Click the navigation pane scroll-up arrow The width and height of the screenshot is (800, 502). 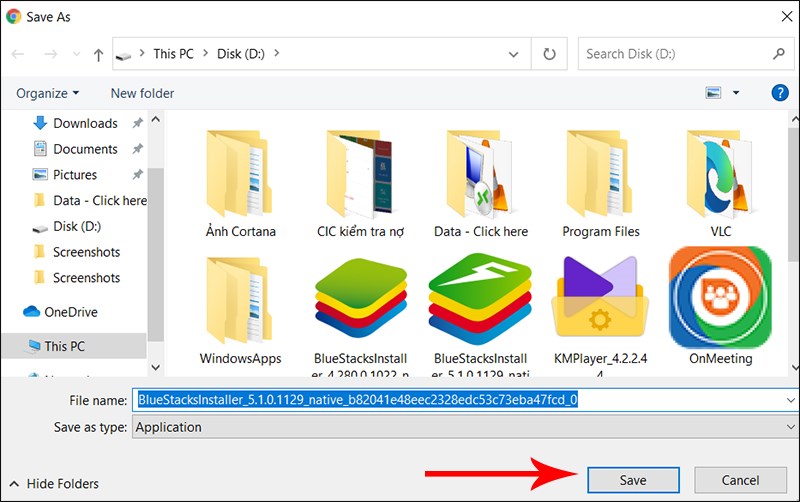tap(156, 119)
